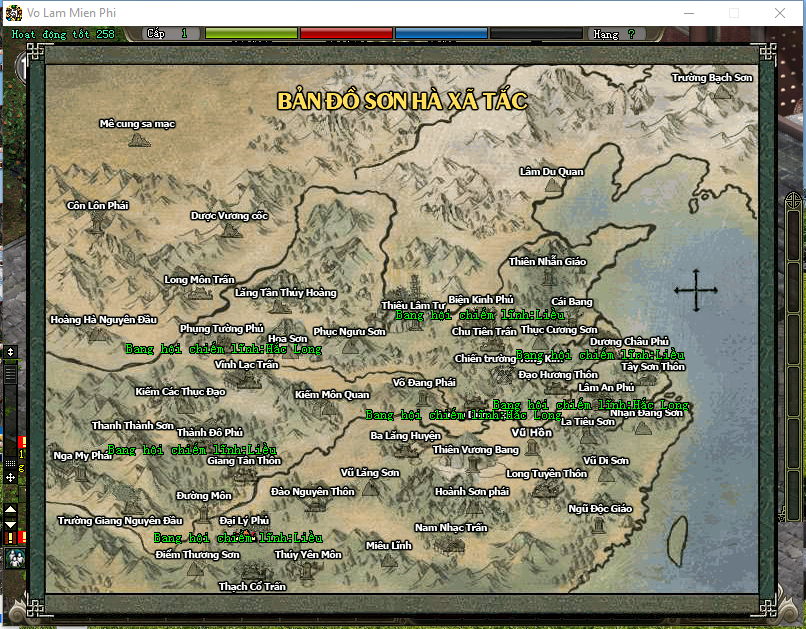The width and height of the screenshot is (806, 629).
Task: Toggle the vertical resize arrow on chat panel
Action: (11, 352)
